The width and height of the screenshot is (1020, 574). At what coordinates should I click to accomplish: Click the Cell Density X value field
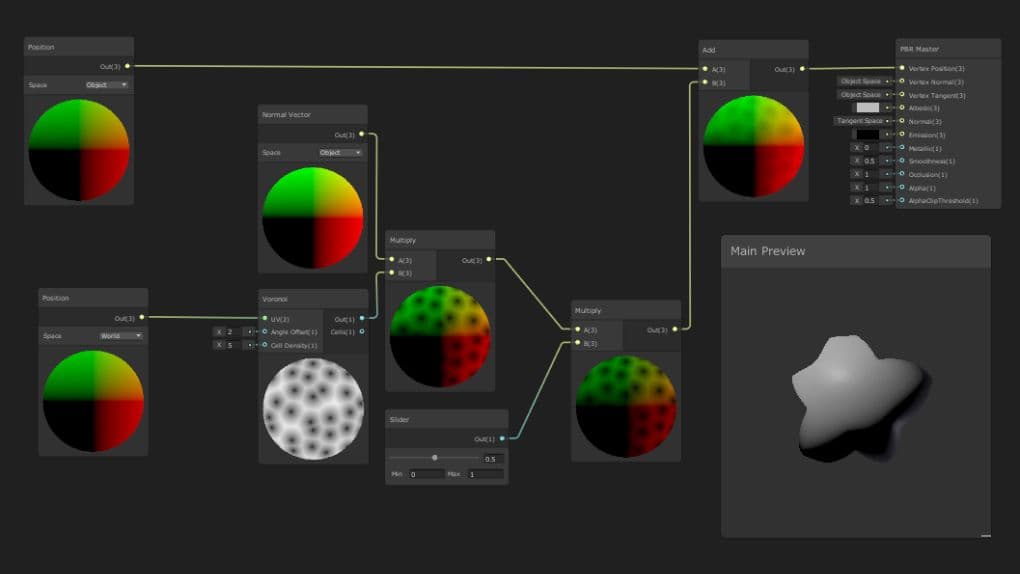(233, 345)
